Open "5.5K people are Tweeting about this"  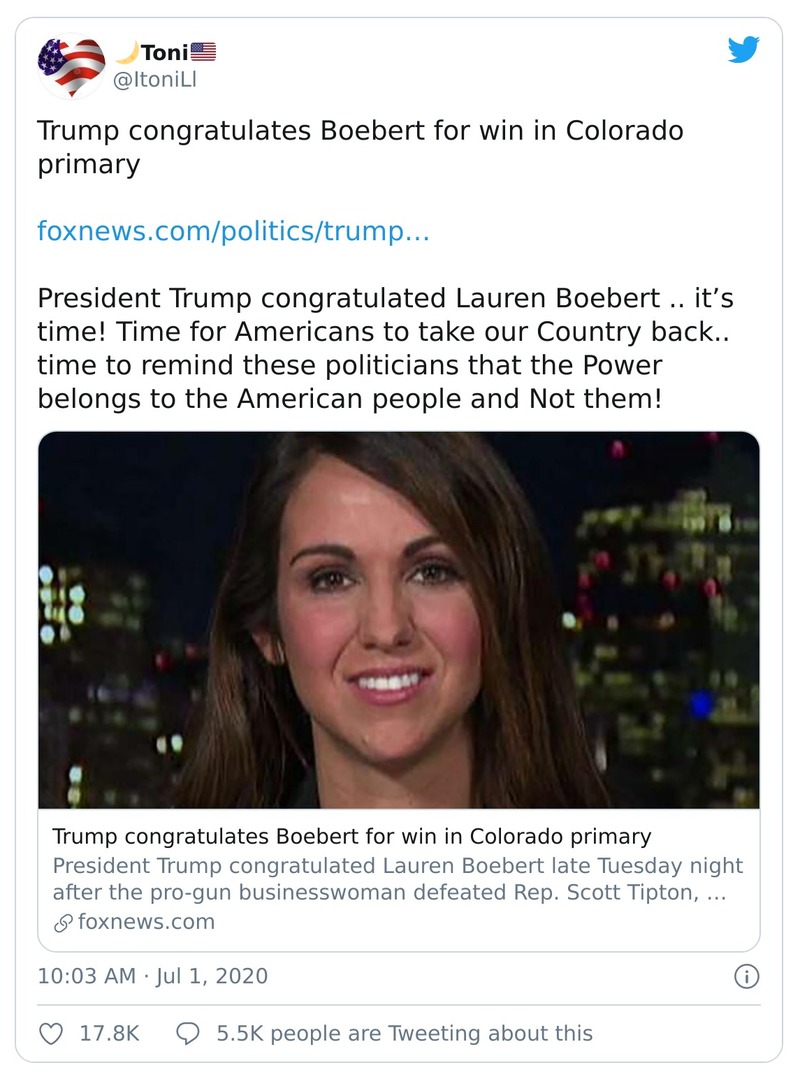tap(404, 1033)
